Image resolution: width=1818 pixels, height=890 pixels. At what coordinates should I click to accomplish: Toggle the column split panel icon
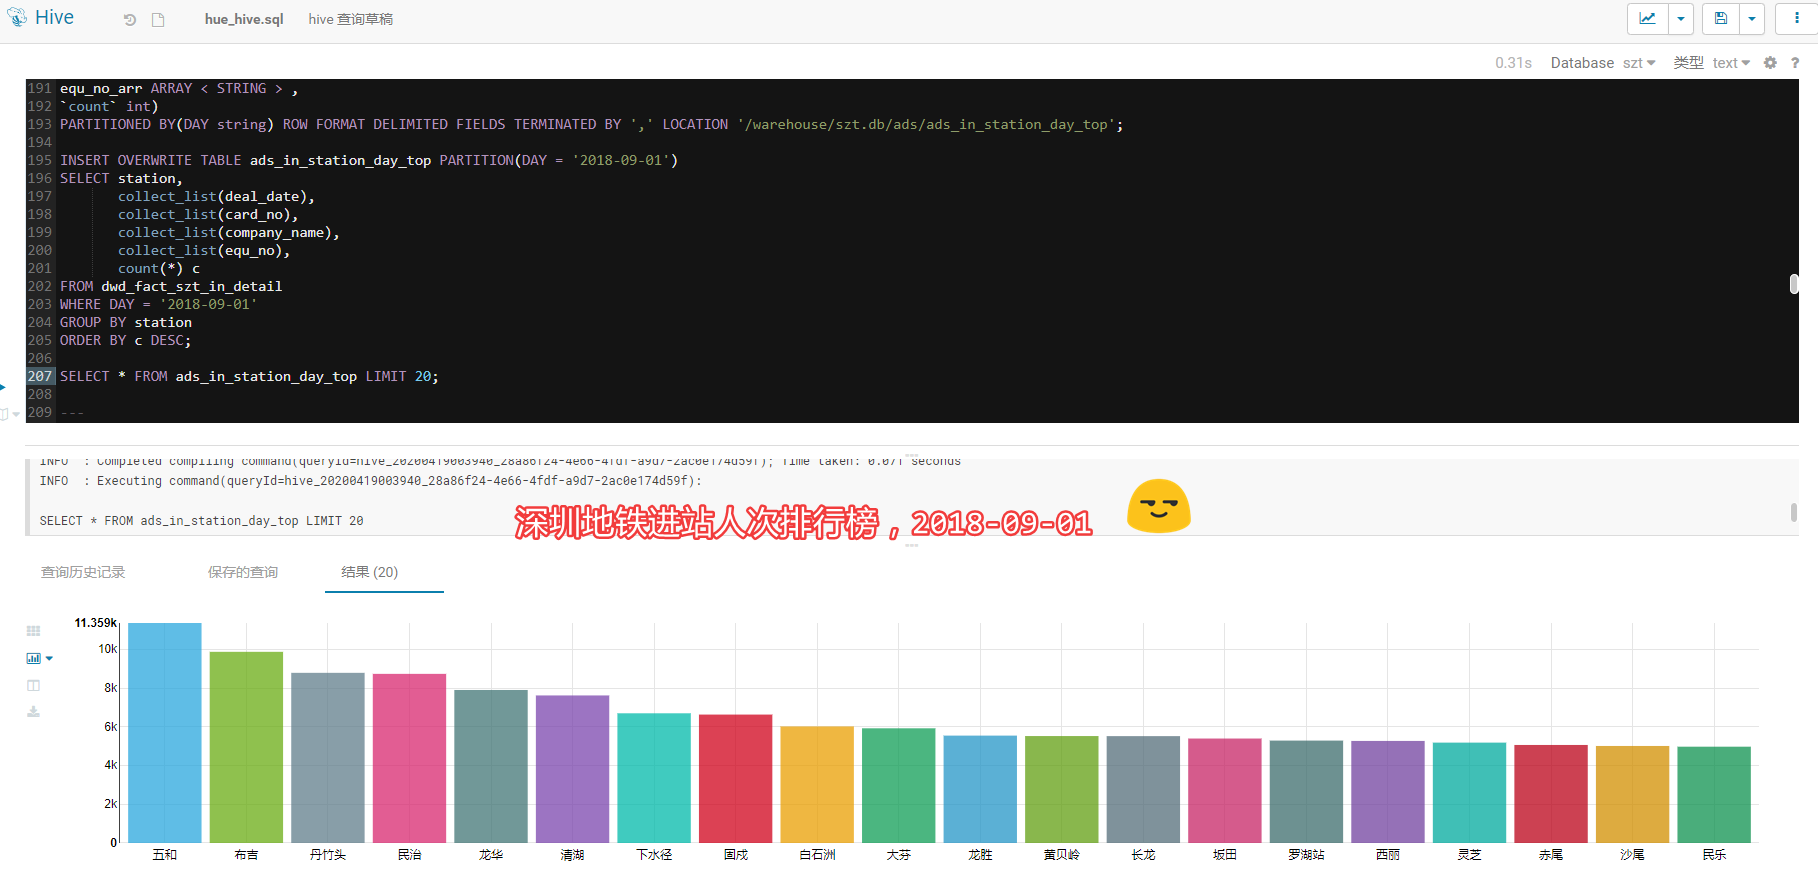click(x=33, y=685)
